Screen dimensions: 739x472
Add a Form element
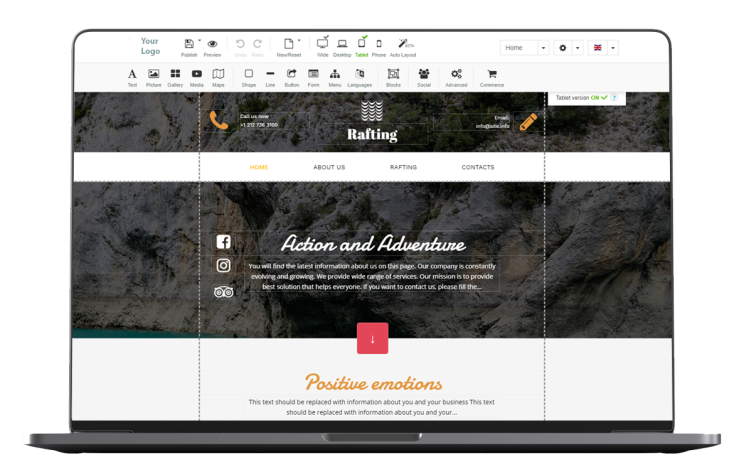(313, 74)
